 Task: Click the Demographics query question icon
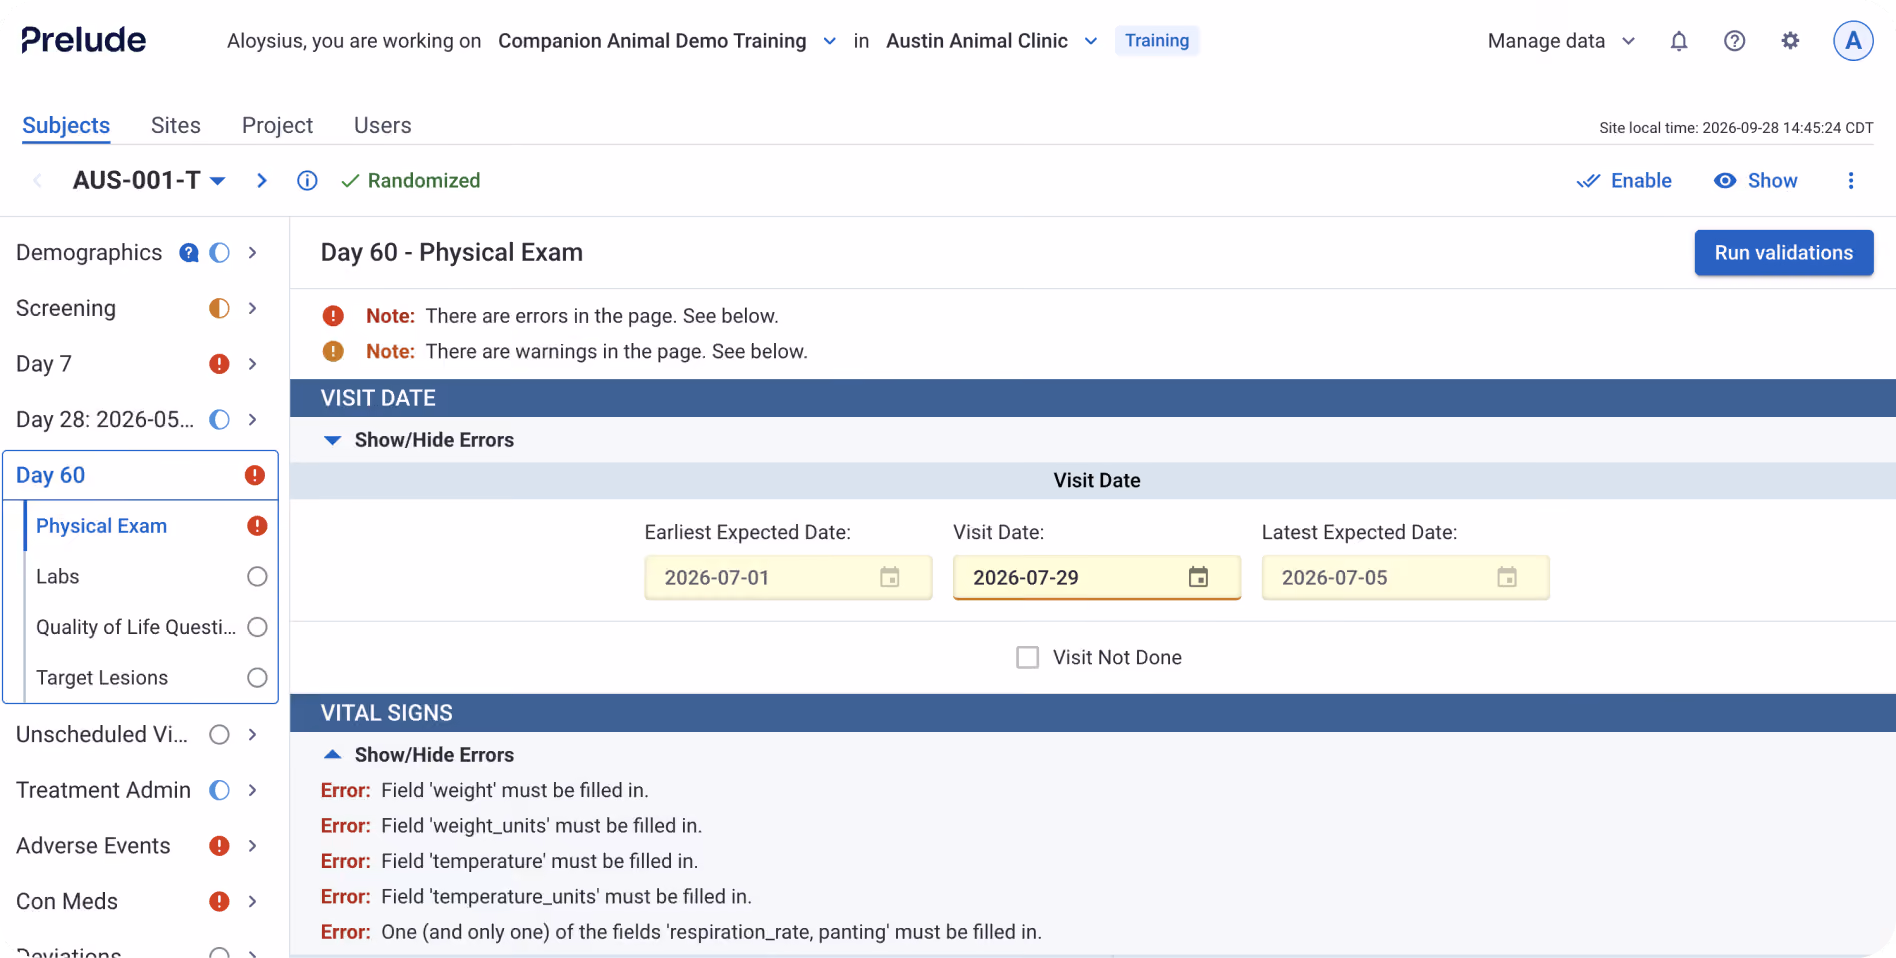click(188, 253)
